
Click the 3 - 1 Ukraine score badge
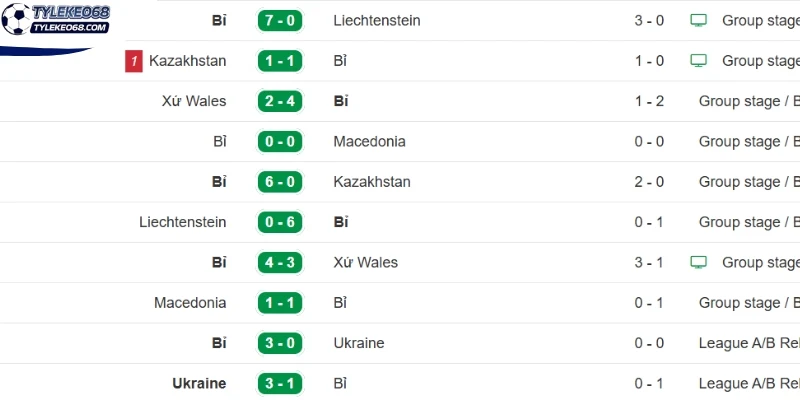(280, 383)
